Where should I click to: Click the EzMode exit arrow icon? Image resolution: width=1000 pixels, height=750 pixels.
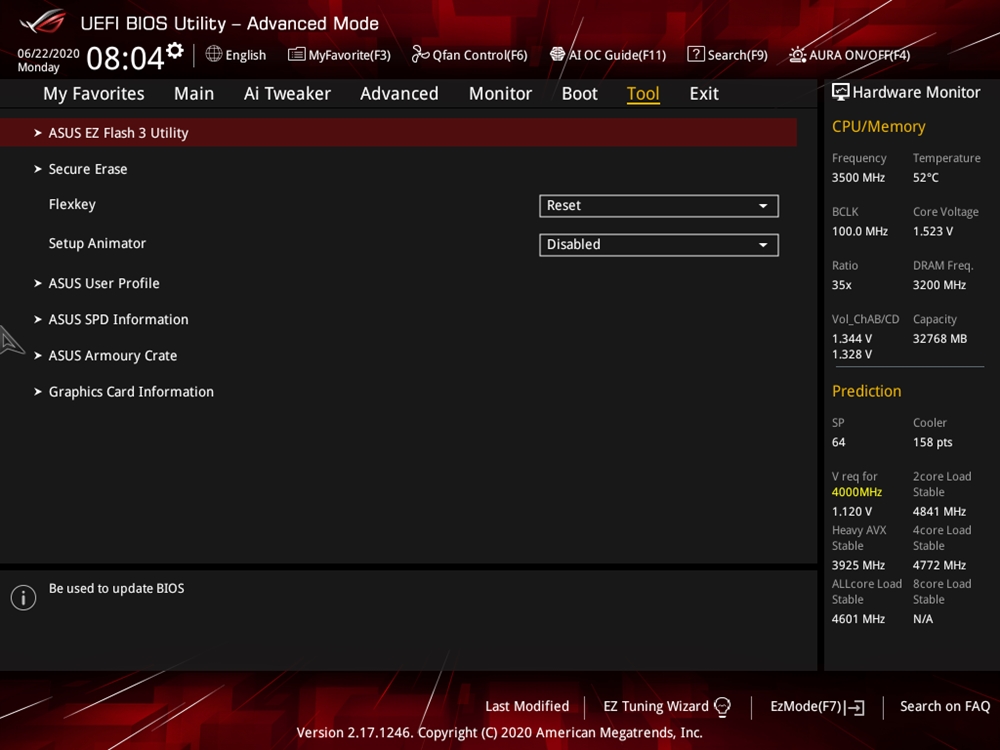(855, 707)
